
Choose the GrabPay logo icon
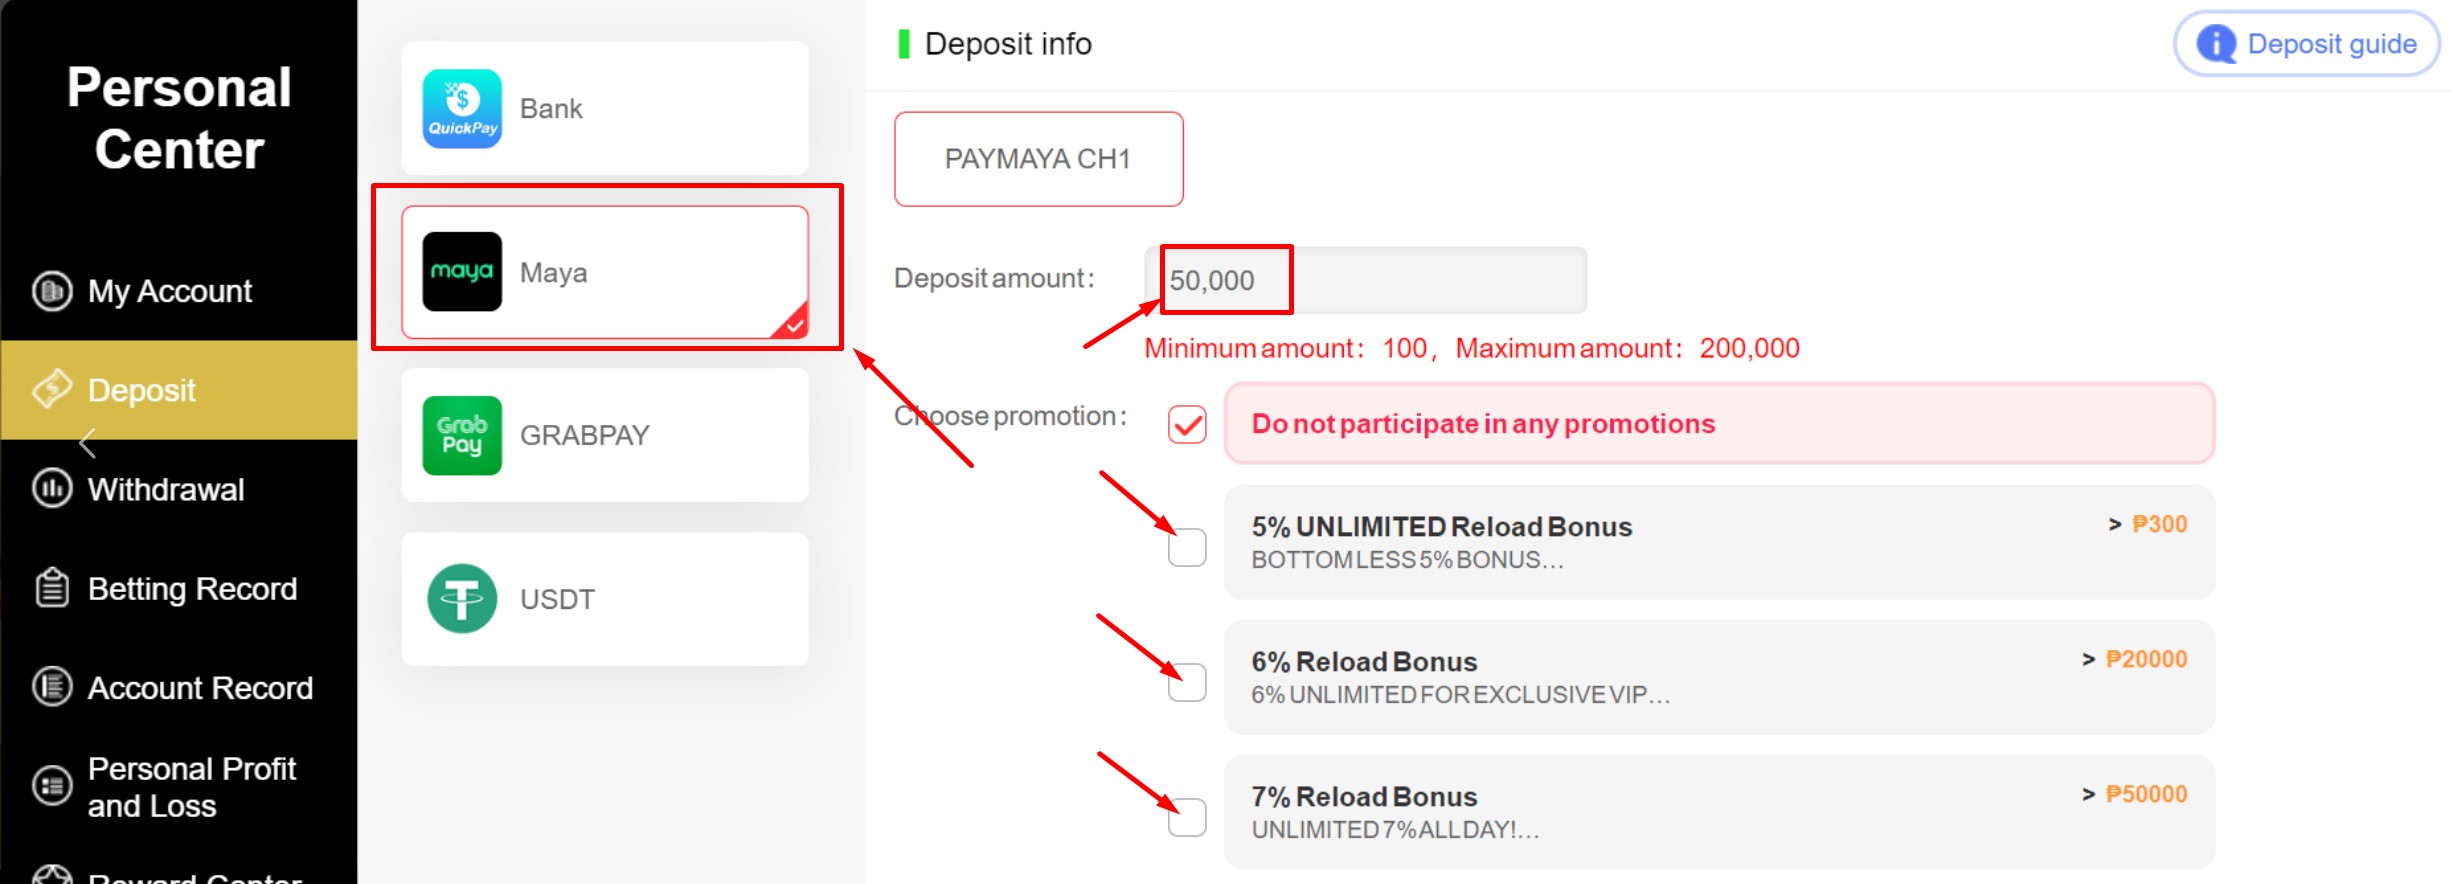click(462, 435)
